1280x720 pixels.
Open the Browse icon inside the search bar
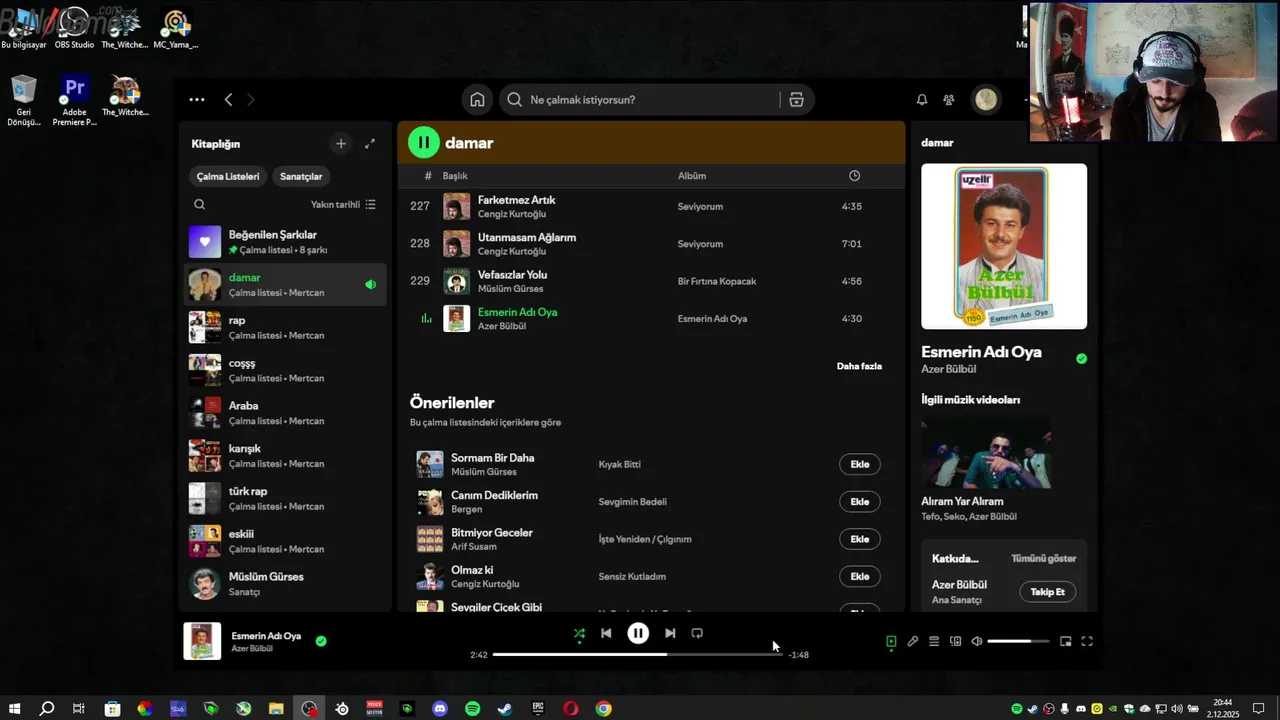(796, 100)
